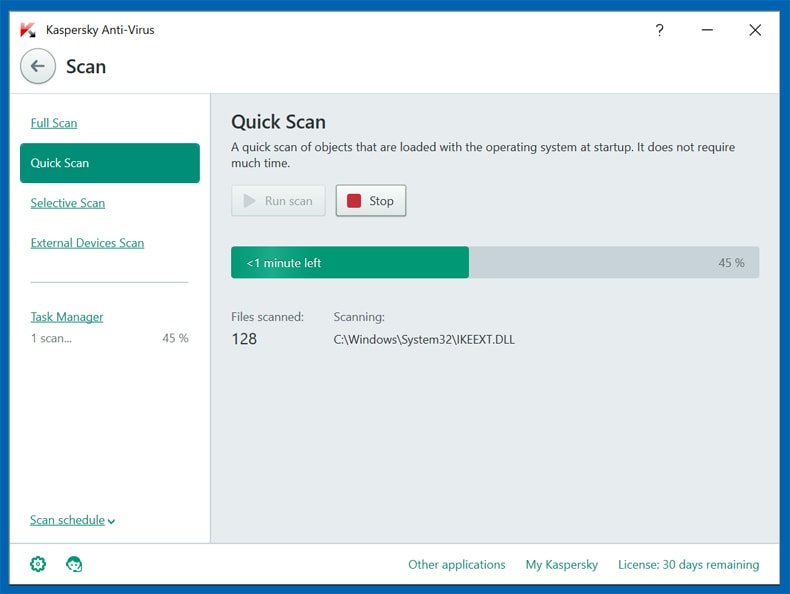790x594 pixels.
Task: Open the settings gear icon
Action: [x=38, y=564]
